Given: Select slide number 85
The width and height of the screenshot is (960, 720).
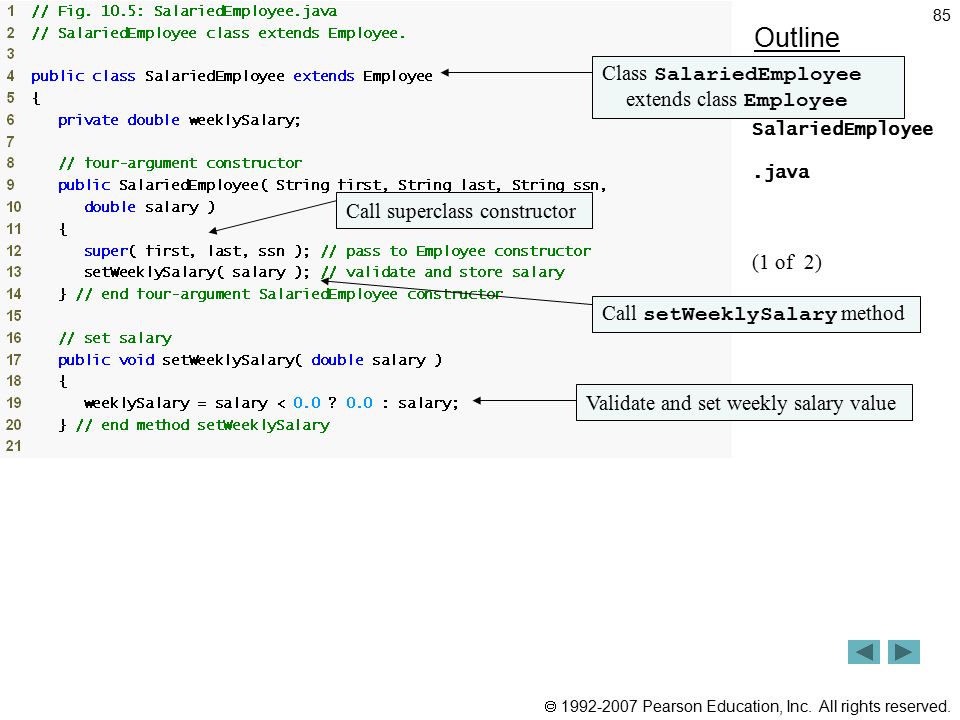Looking at the screenshot, I should click(942, 15).
